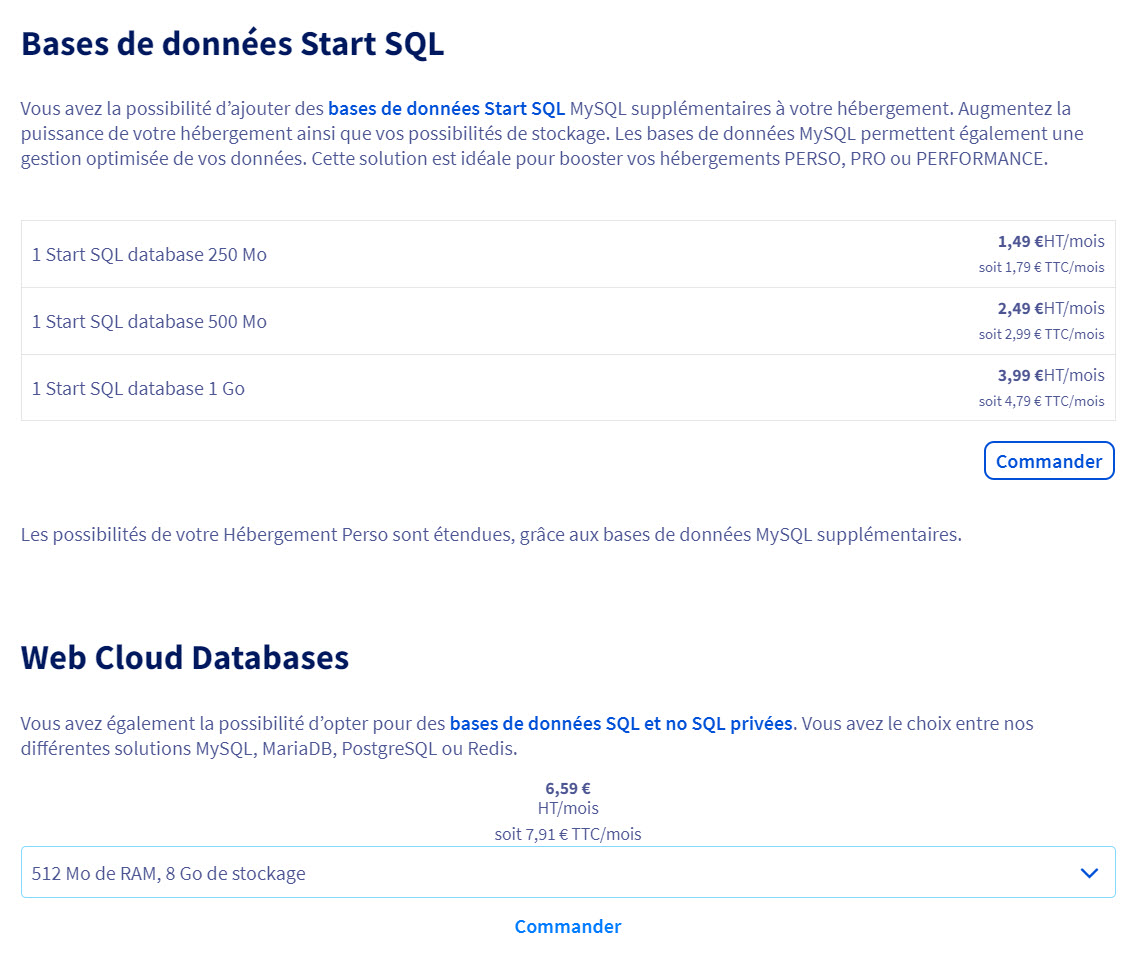
Task: Select the '1 Start SQL database 500 Mo' row
Action: (x=568, y=321)
